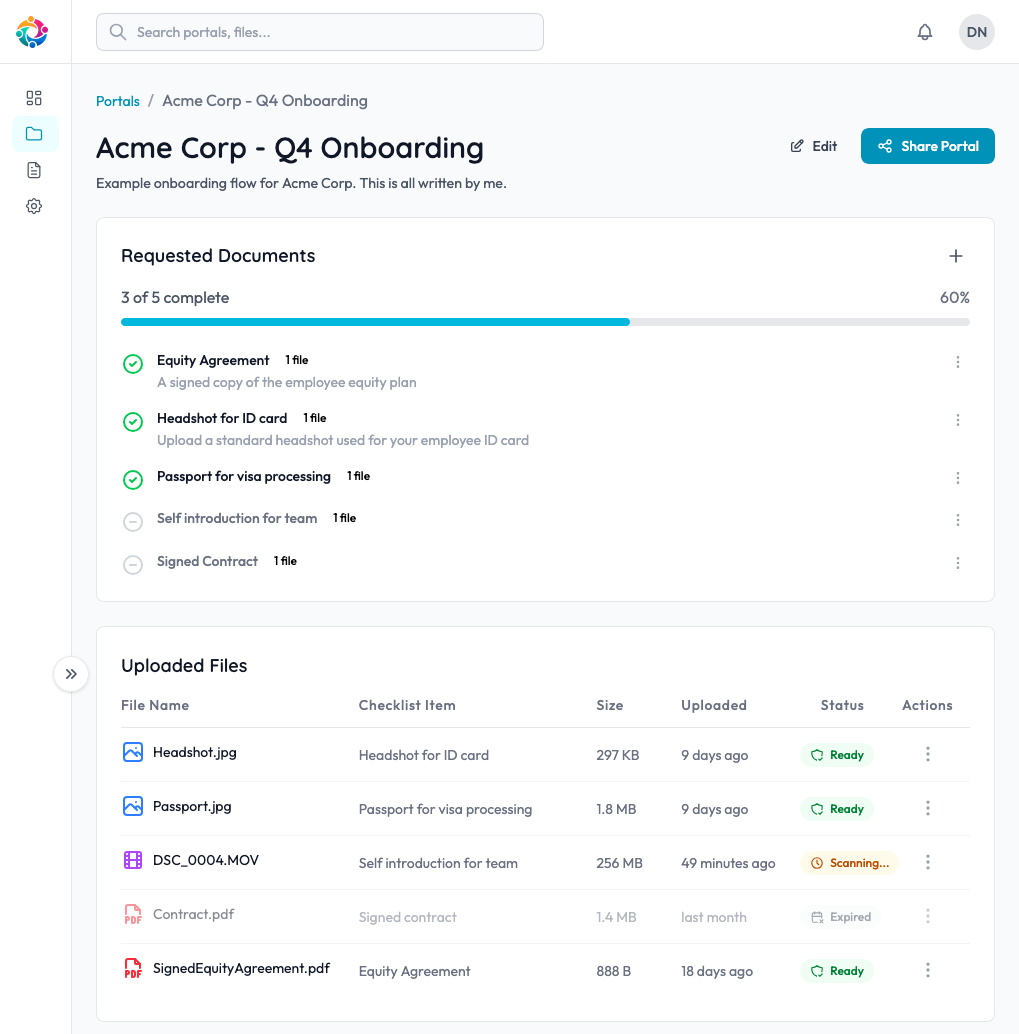
Task: Open the DN user avatar menu
Action: point(975,31)
